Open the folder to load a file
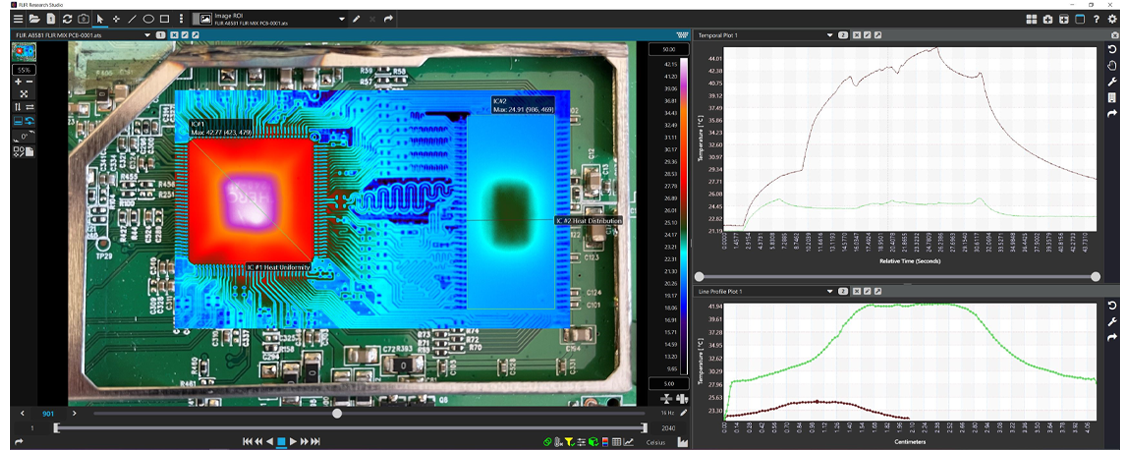 pyautogui.click(x=34, y=19)
